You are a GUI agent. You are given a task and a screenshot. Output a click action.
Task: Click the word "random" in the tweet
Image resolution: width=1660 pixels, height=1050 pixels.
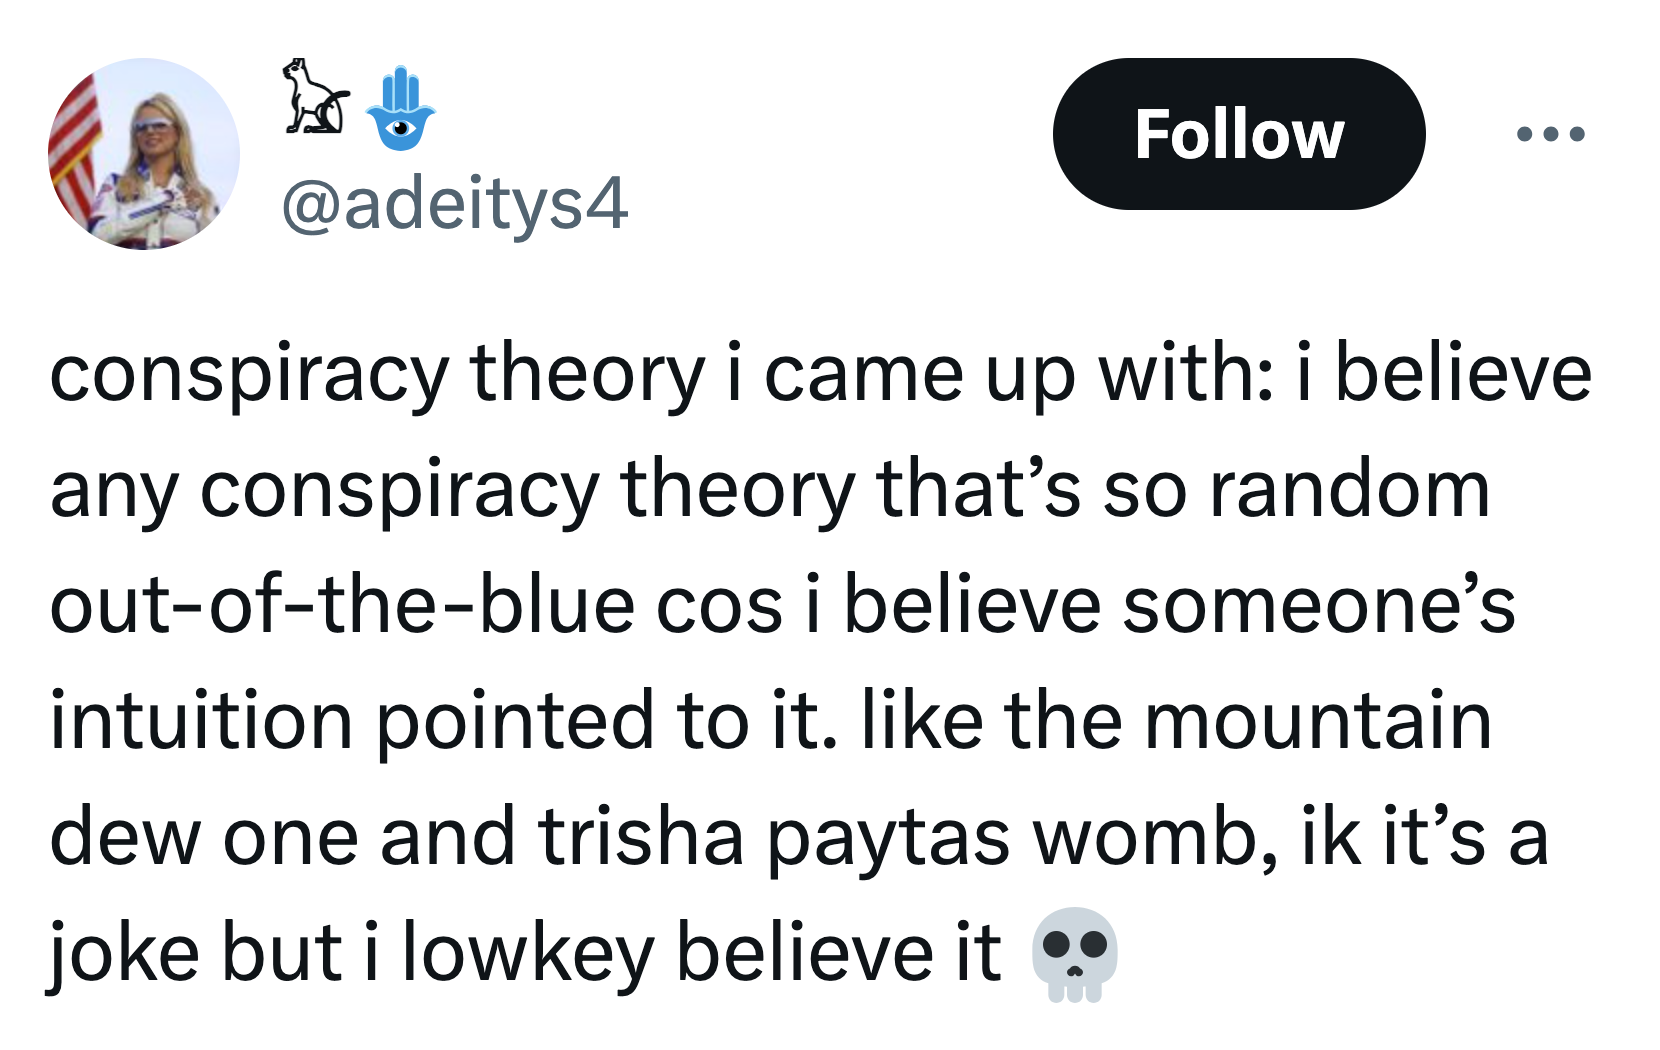tap(1349, 491)
